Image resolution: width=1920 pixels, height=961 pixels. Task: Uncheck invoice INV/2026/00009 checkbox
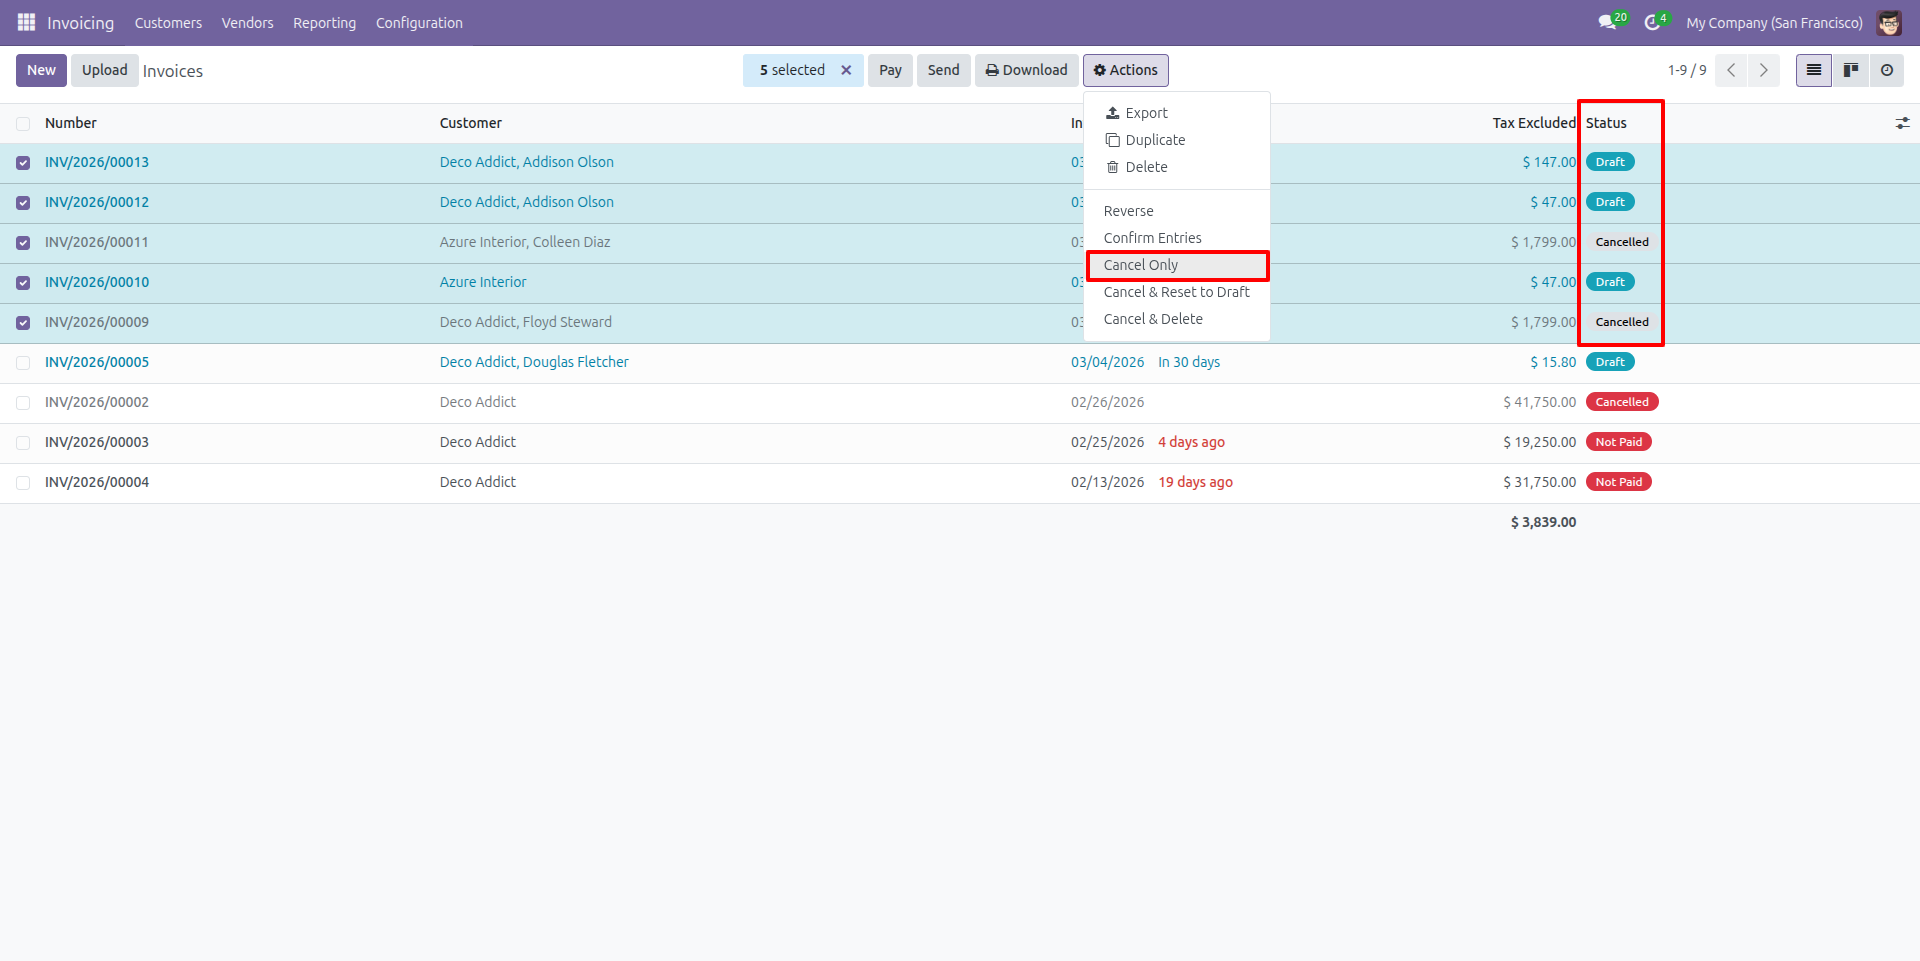23,323
